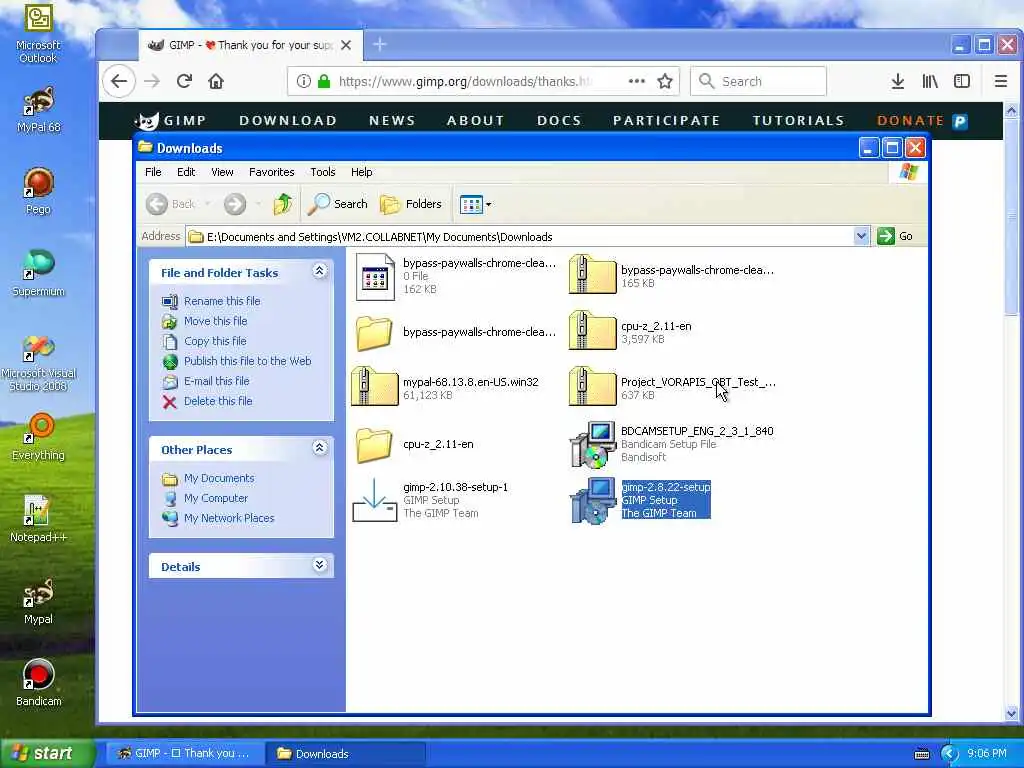This screenshot has height=768, width=1024.
Task: Open DOWNLOAD in the GIMP site navigation
Action: click(288, 121)
